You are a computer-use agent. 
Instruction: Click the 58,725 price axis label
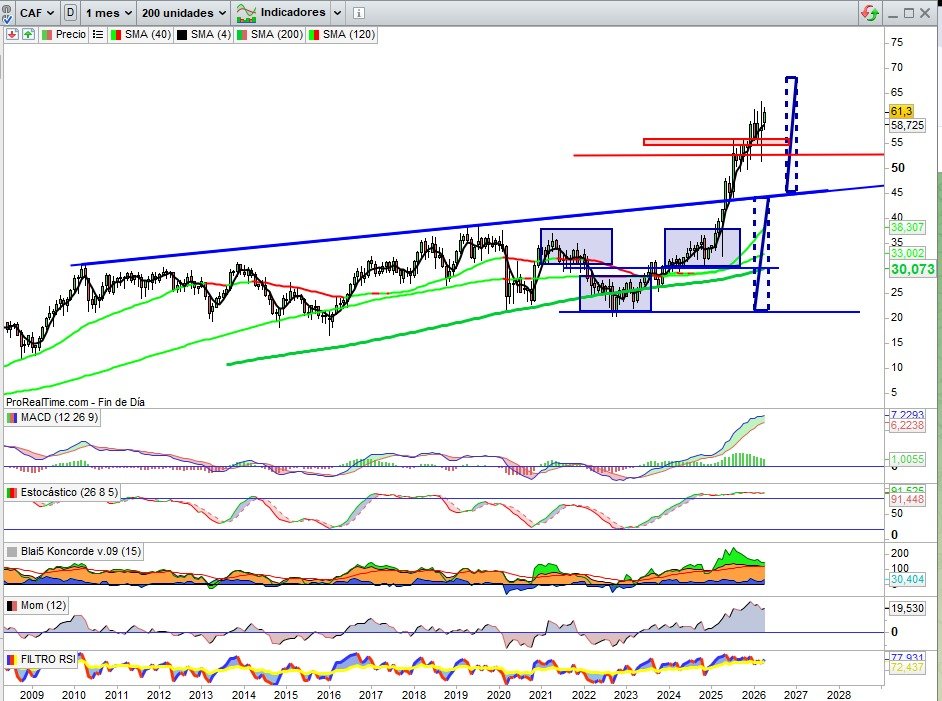click(x=907, y=125)
